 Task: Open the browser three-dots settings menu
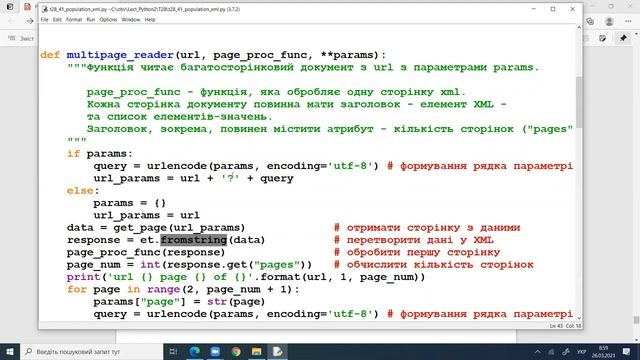pos(628,22)
